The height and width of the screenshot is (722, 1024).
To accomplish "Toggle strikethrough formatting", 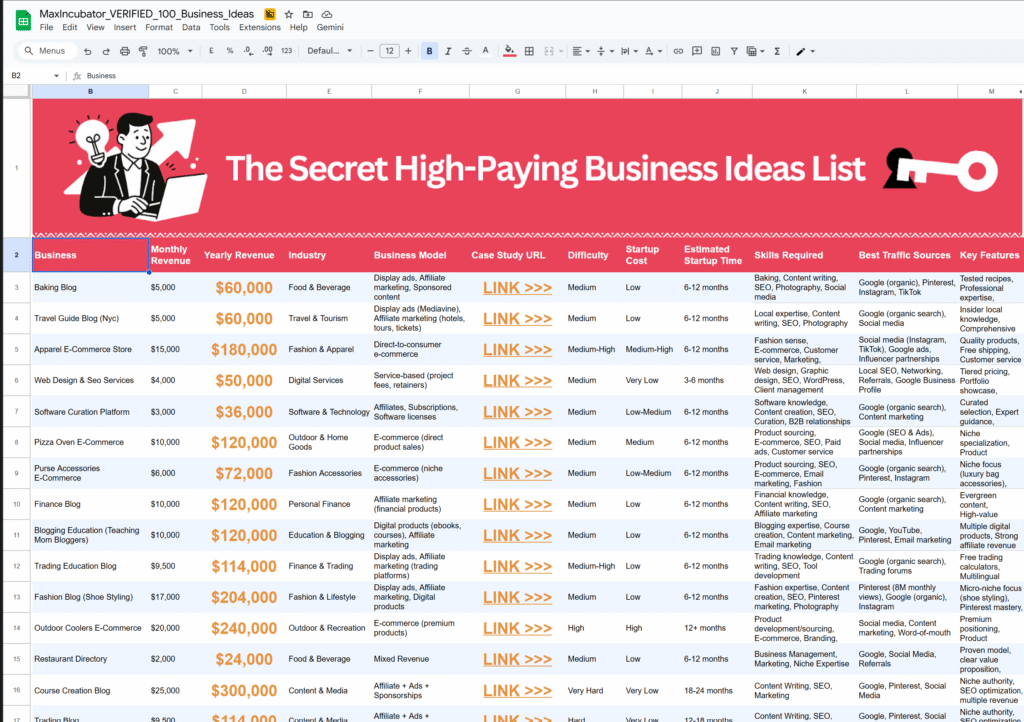I will point(466,51).
